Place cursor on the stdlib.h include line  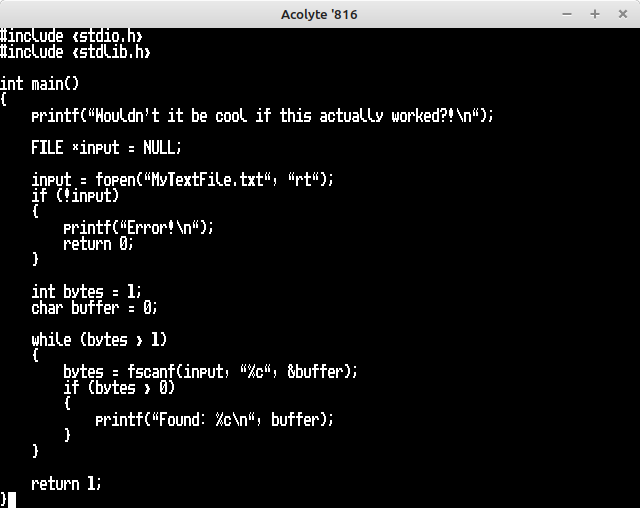coord(76,52)
